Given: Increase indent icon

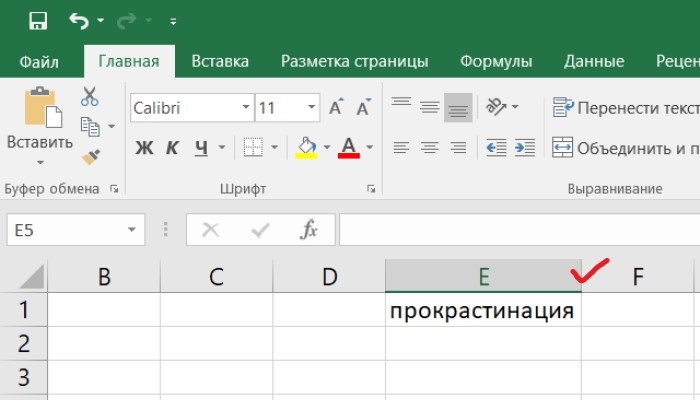Looking at the screenshot, I should [x=525, y=147].
